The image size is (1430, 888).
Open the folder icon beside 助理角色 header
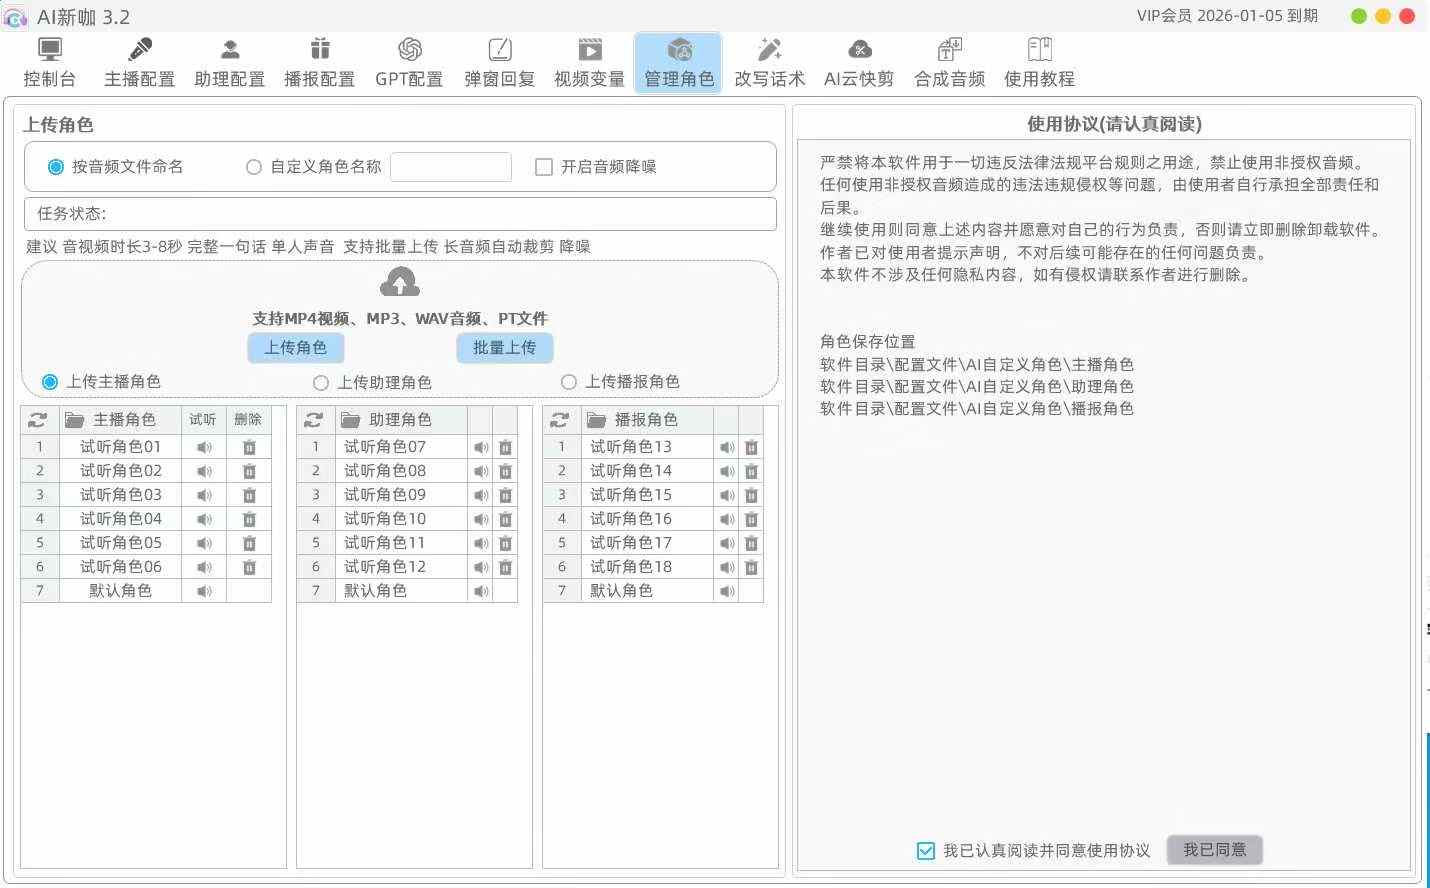pyautogui.click(x=350, y=420)
